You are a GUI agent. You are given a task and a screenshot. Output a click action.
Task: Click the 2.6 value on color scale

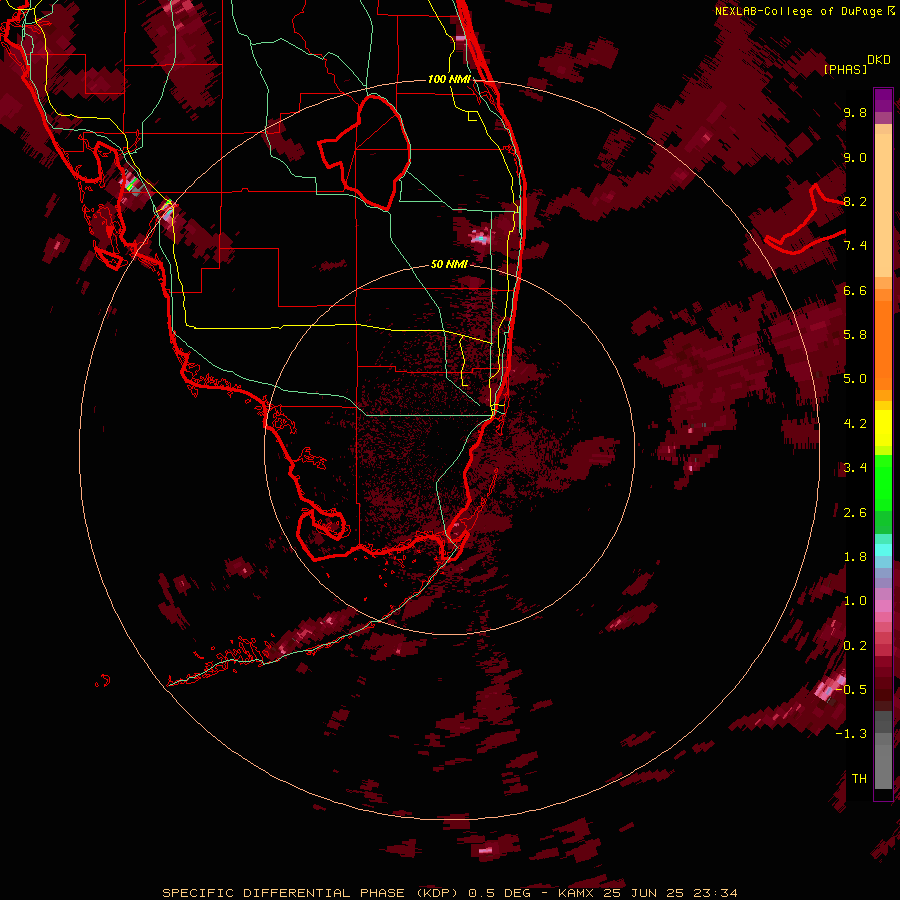(855, 513)
